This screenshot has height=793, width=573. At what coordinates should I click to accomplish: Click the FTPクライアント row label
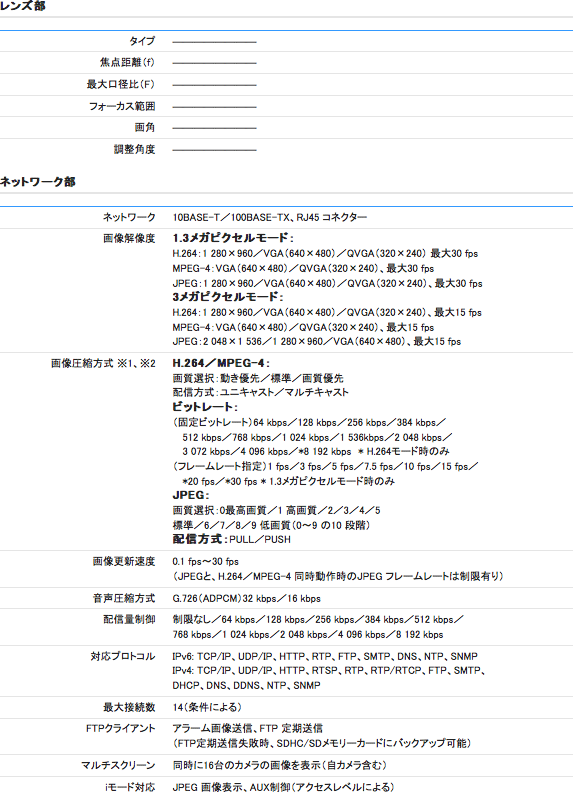(x=120, y=728)
